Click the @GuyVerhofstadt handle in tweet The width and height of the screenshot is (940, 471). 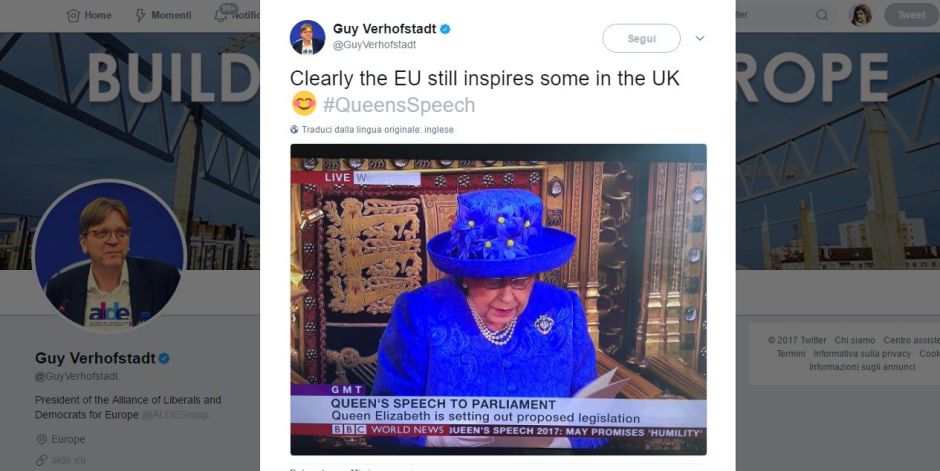(x=373, y=45)
